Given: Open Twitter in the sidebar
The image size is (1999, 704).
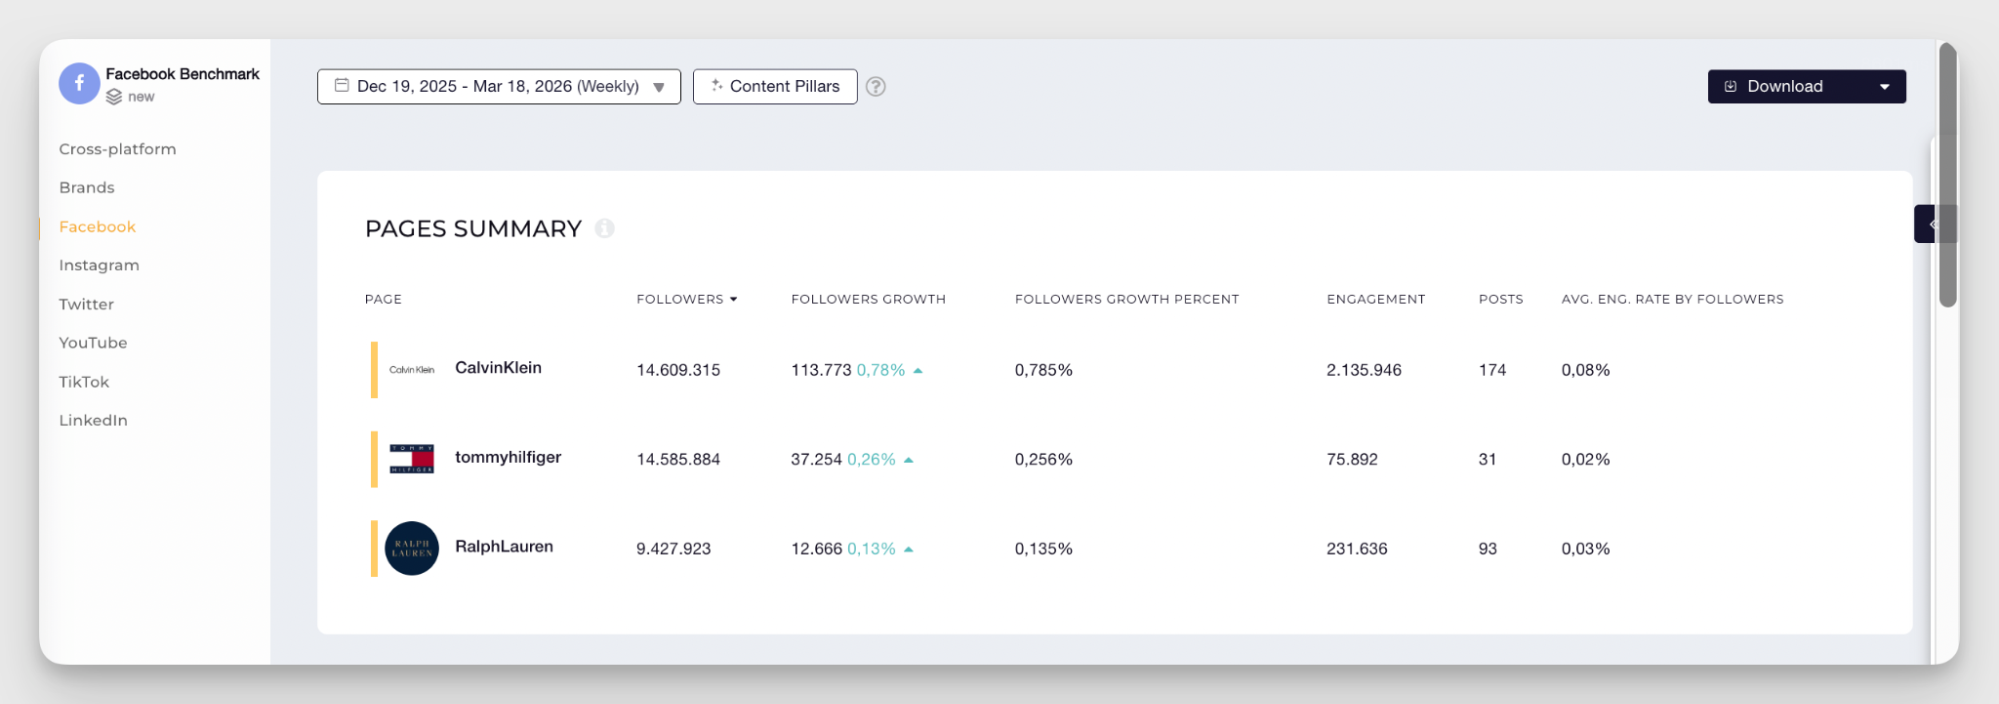Looking at the screenshot, I should coord(86,304).
